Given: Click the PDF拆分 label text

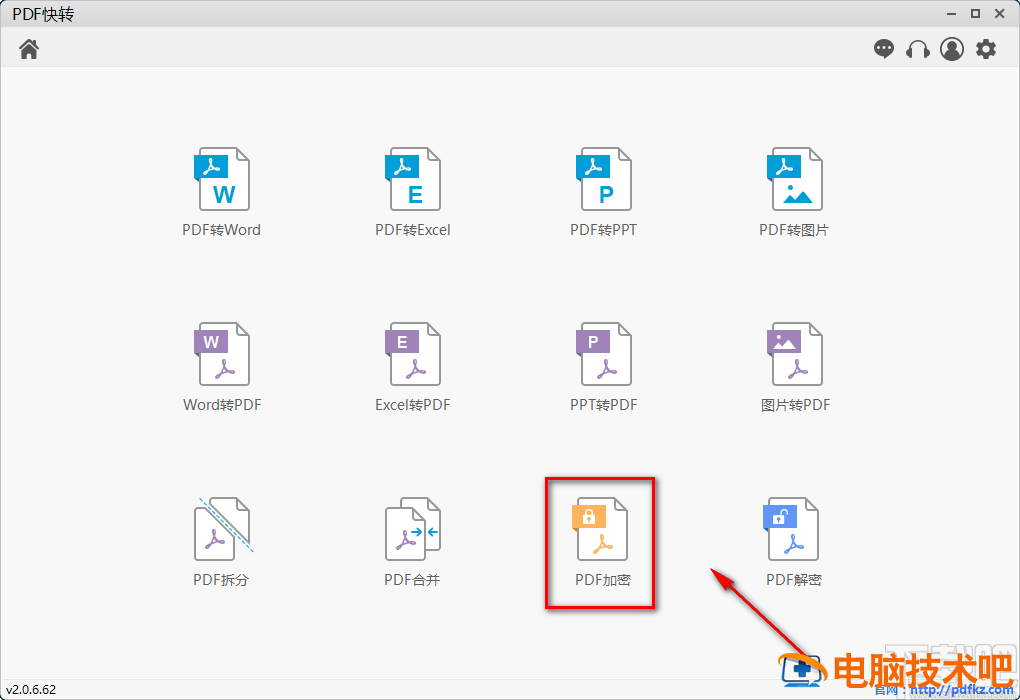Looking at the screenshot, I should (x=221, y=580).
